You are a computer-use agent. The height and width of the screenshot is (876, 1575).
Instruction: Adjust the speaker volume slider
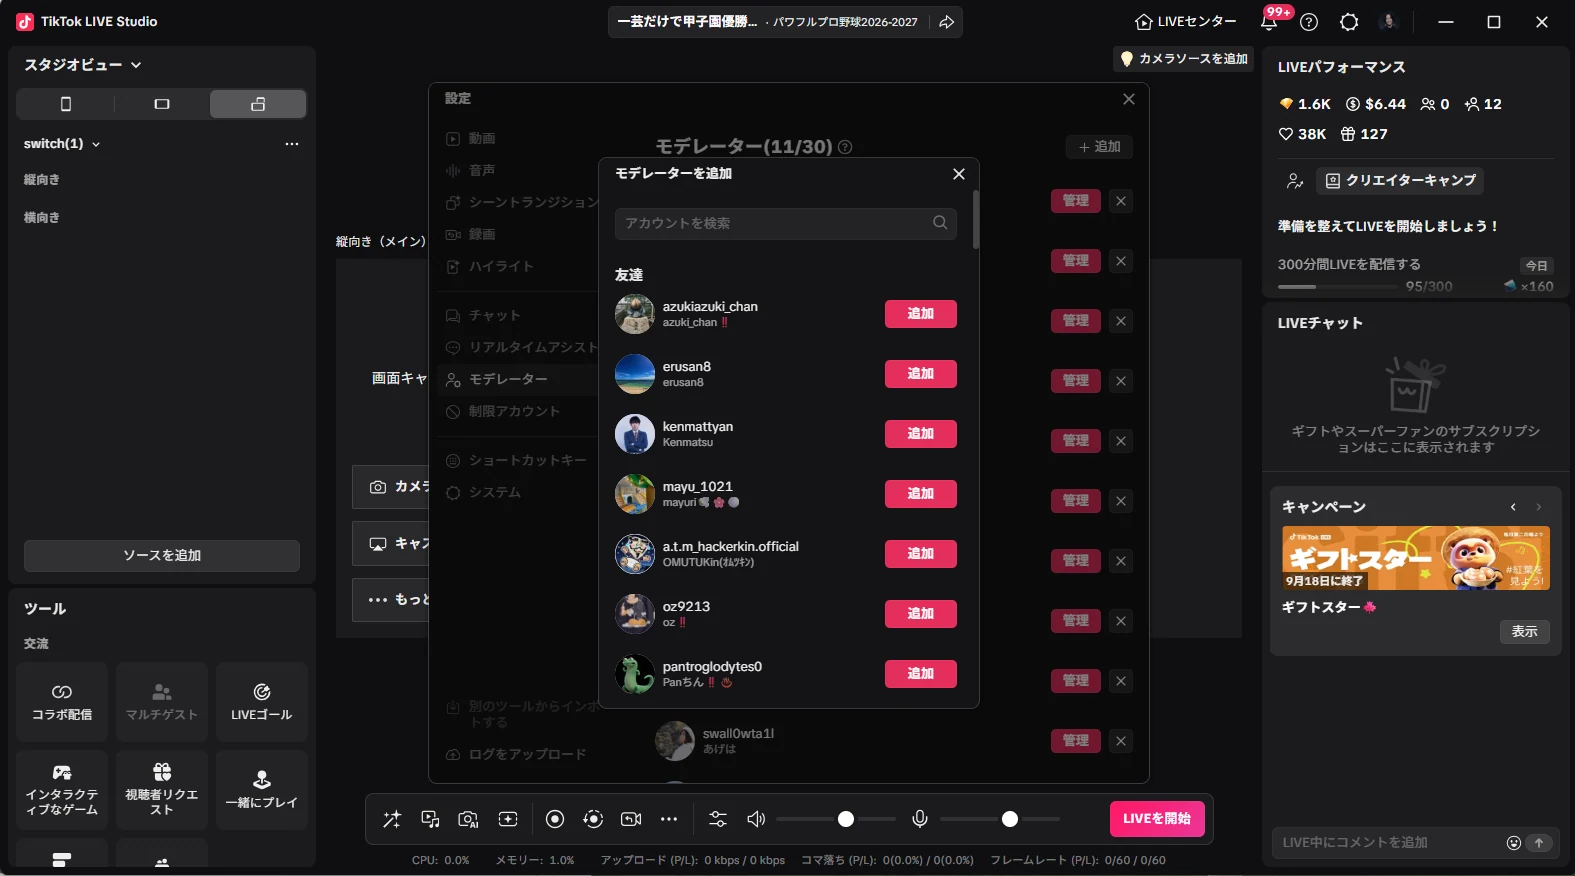coord(836,819)
